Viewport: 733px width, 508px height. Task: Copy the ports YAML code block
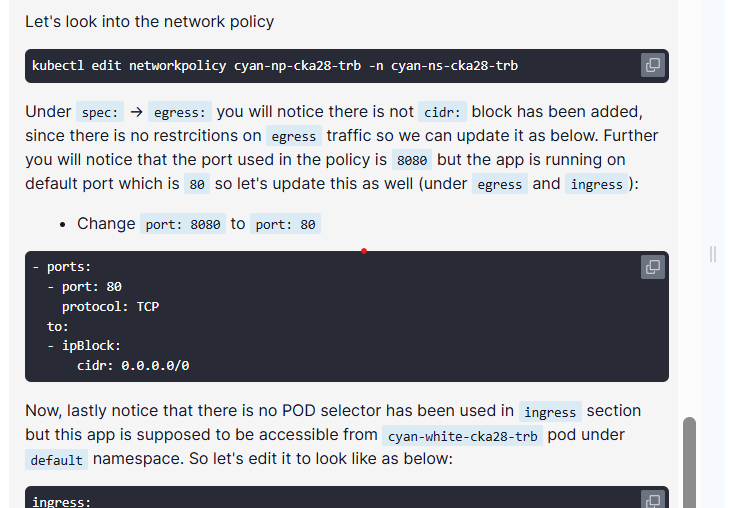(x=653, y=267)
